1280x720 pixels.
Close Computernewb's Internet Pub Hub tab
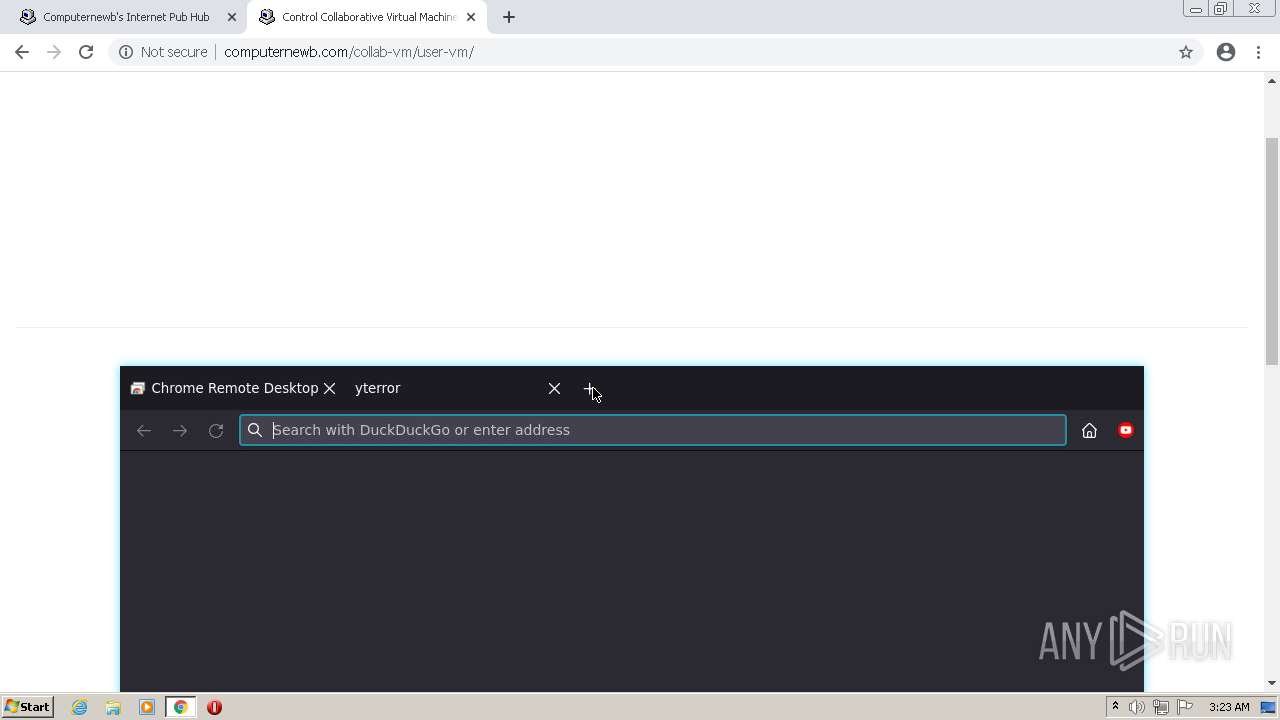[232, 17]
